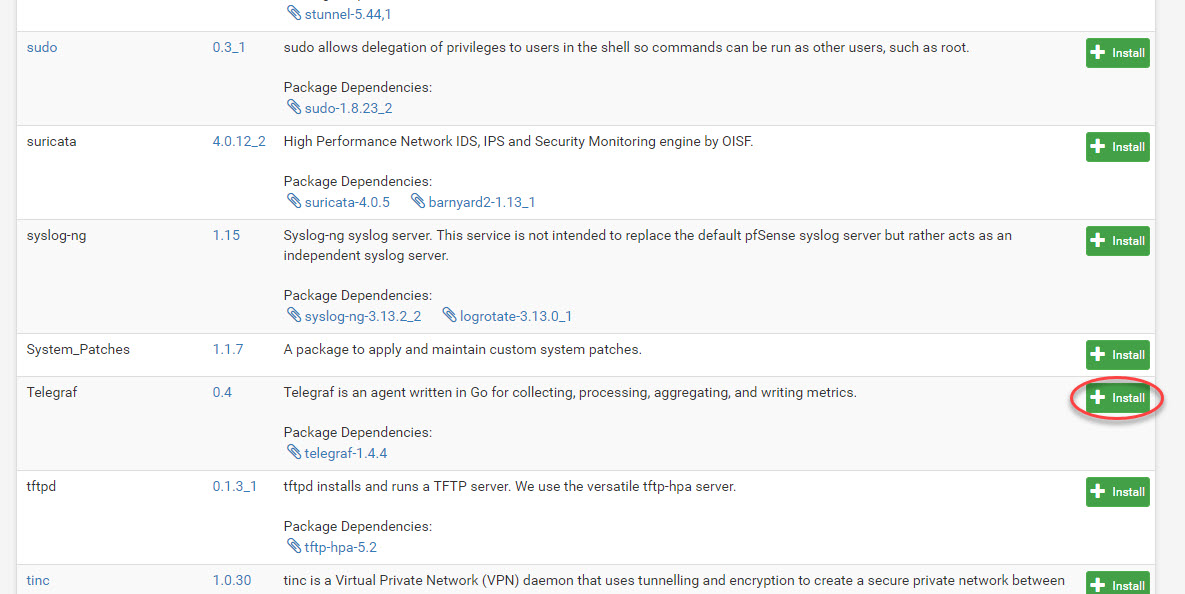Open Telegraf version 0.4 link
1185x594 pixels.
click(x=222, y=393)
